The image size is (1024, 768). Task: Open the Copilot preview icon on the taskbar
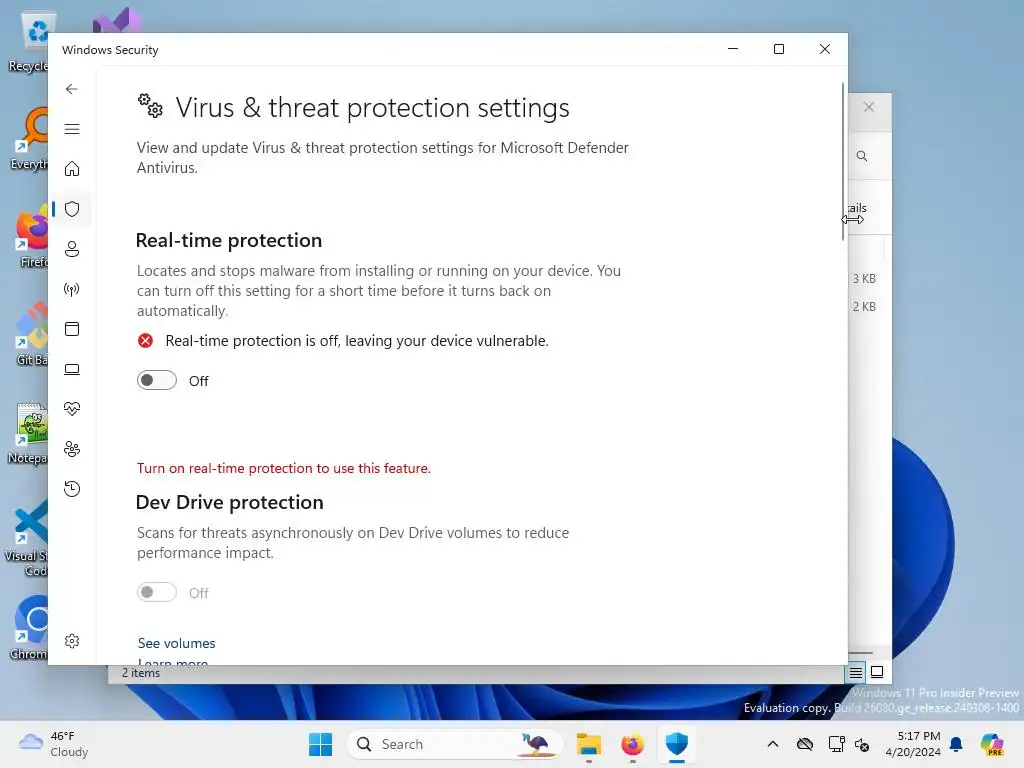pos(992,744)
